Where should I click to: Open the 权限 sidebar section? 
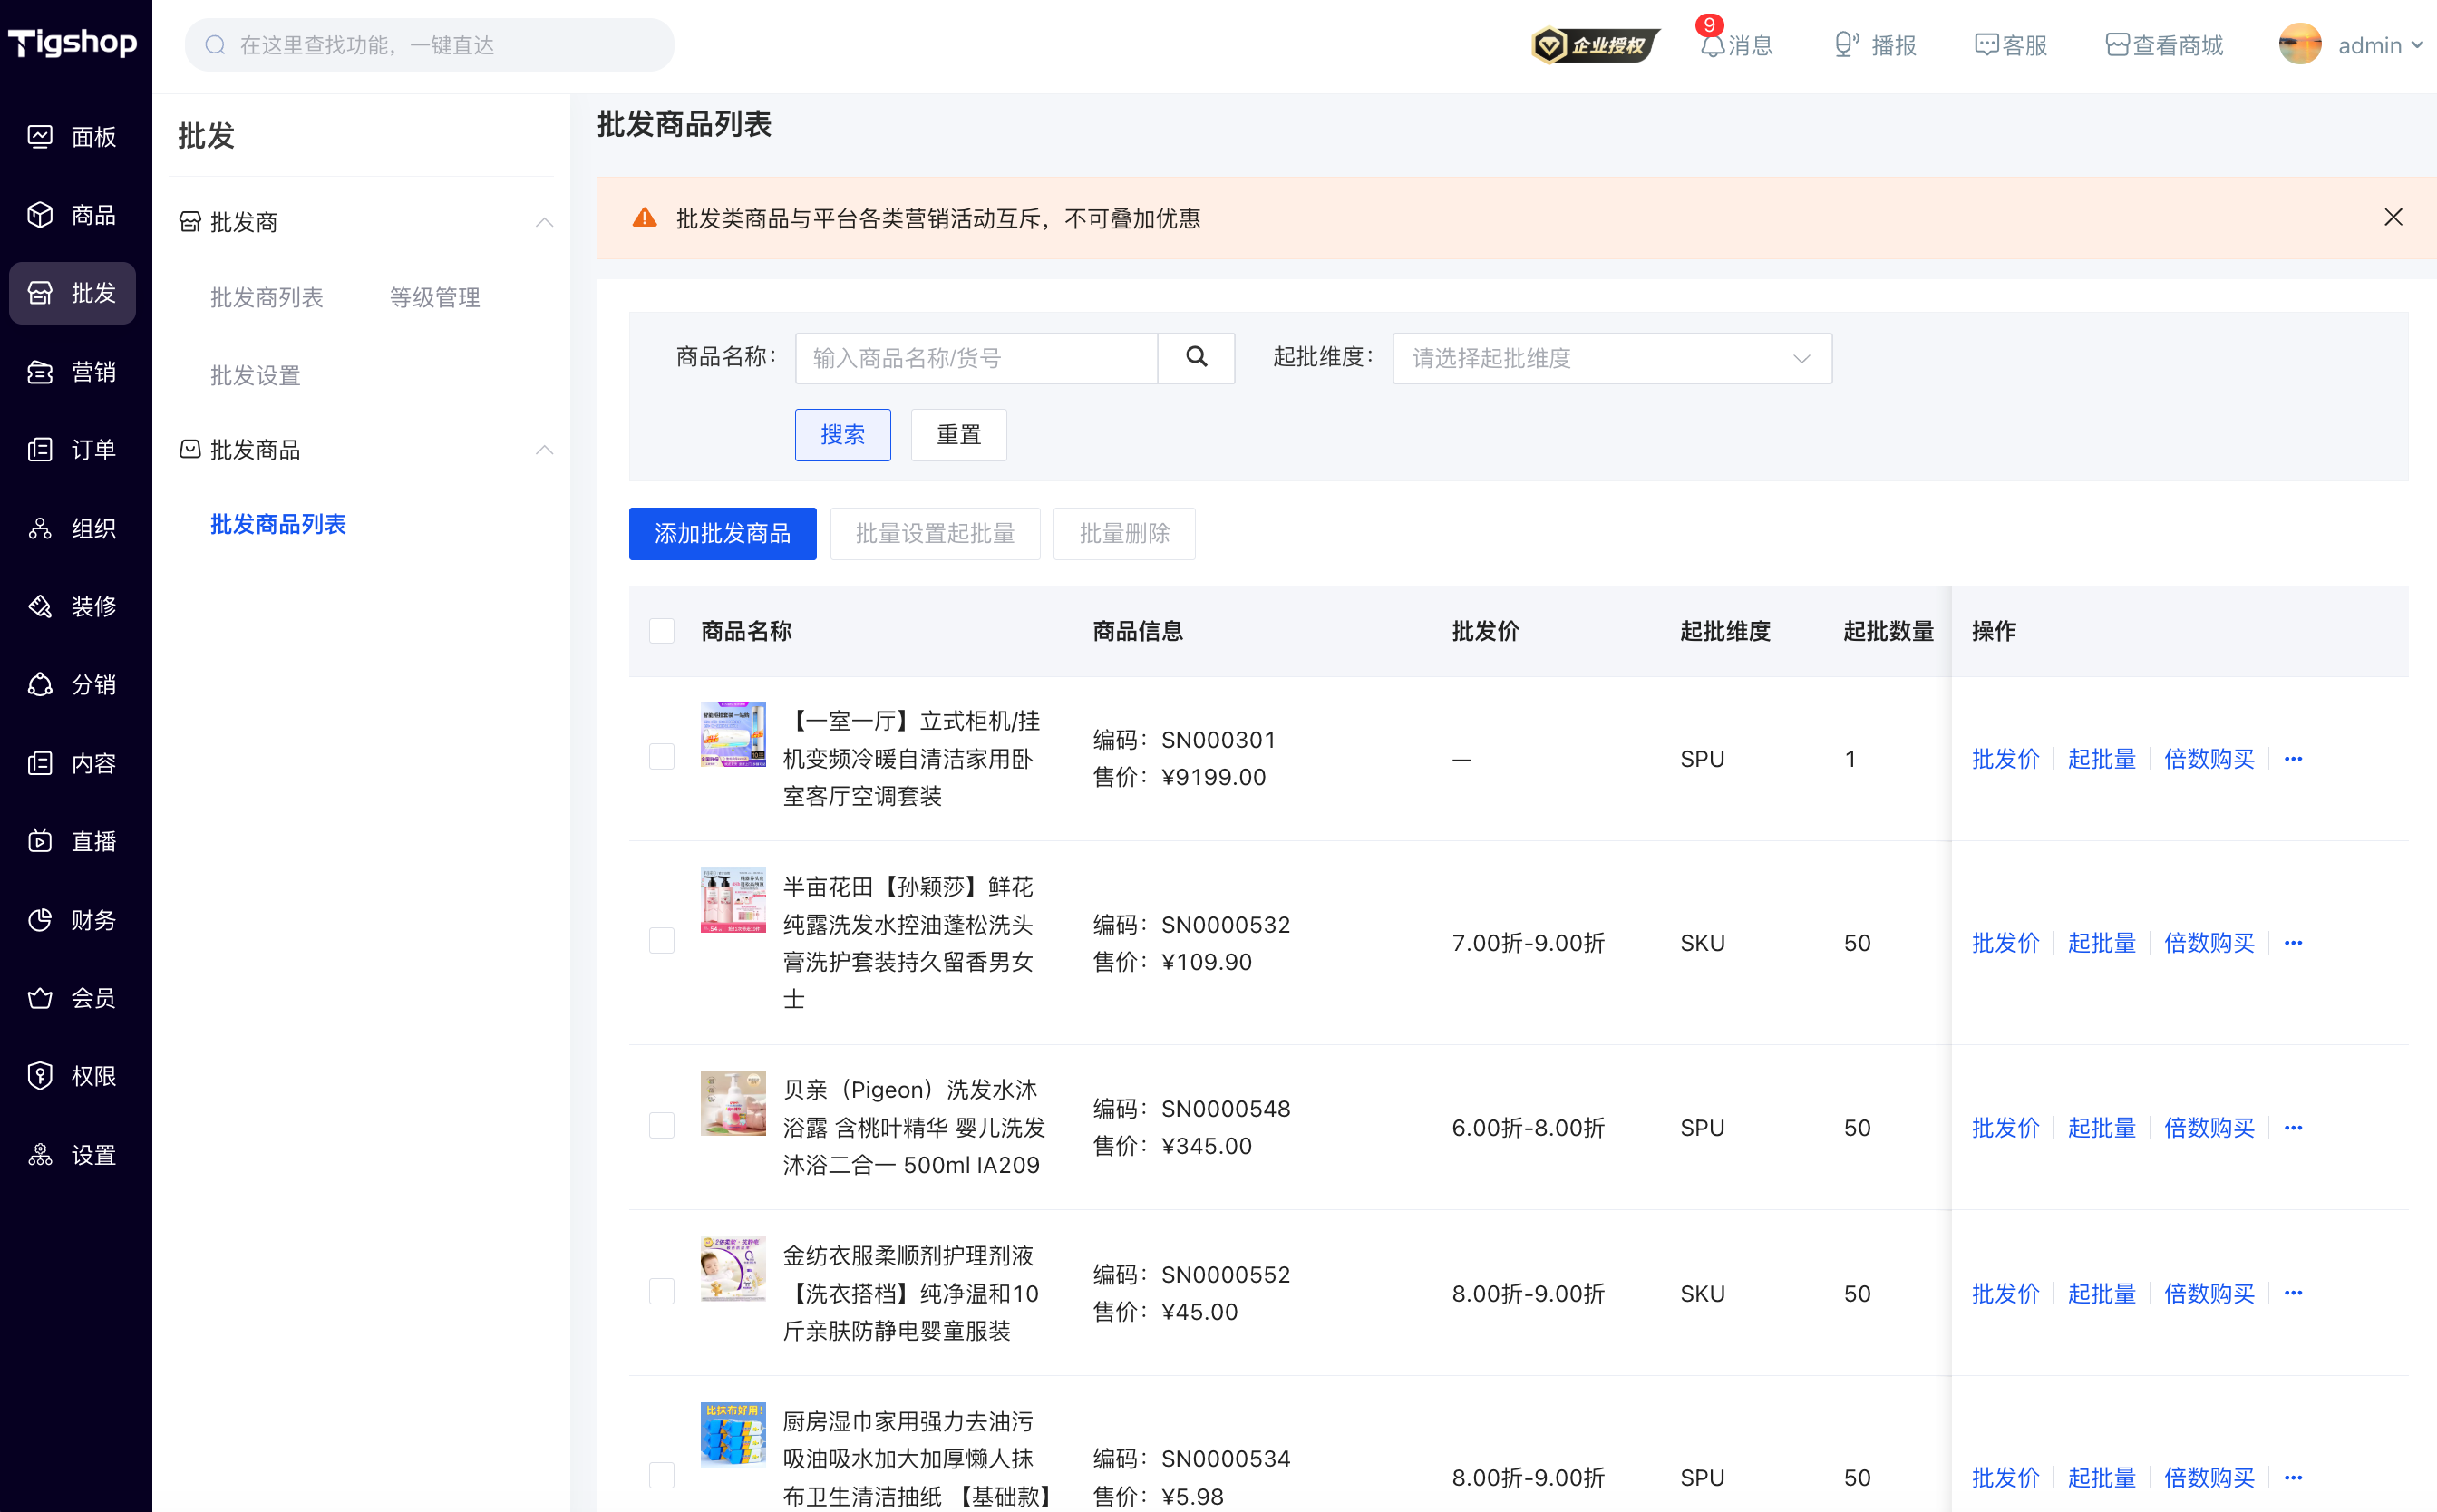(x=72, y=1076)
